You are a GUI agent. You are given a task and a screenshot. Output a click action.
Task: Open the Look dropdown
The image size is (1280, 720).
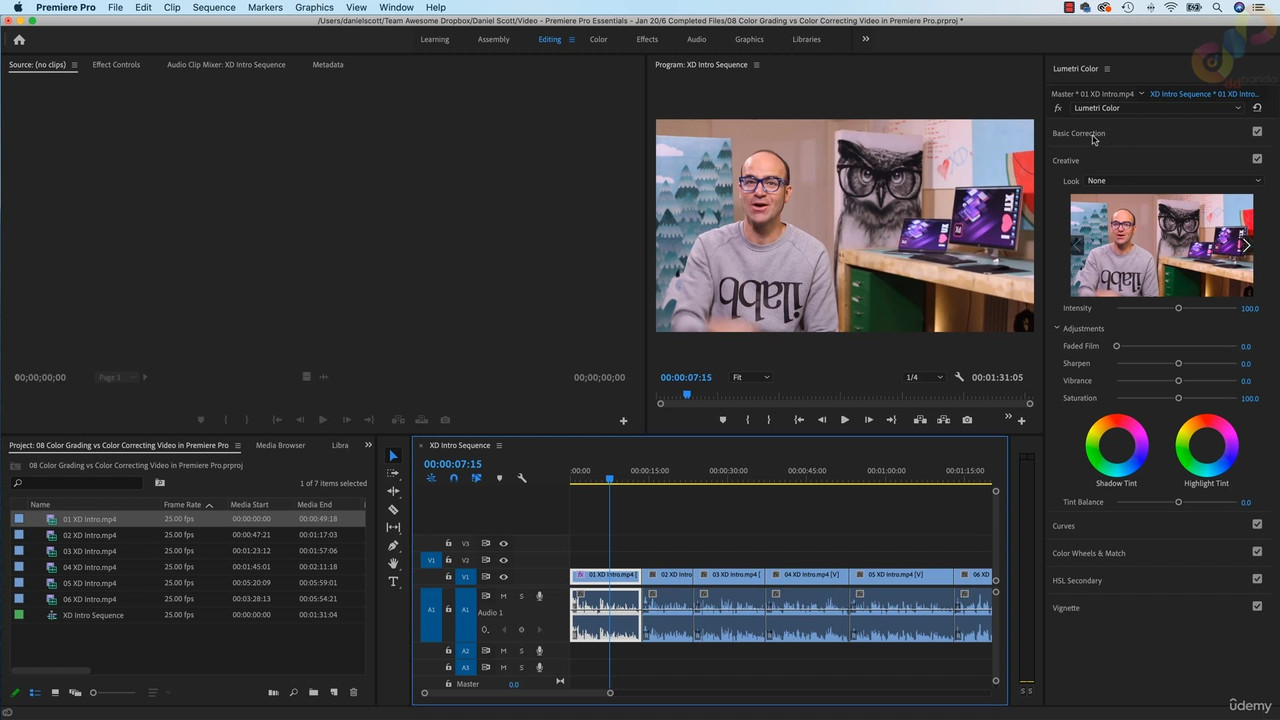(x=1173, y=181)
